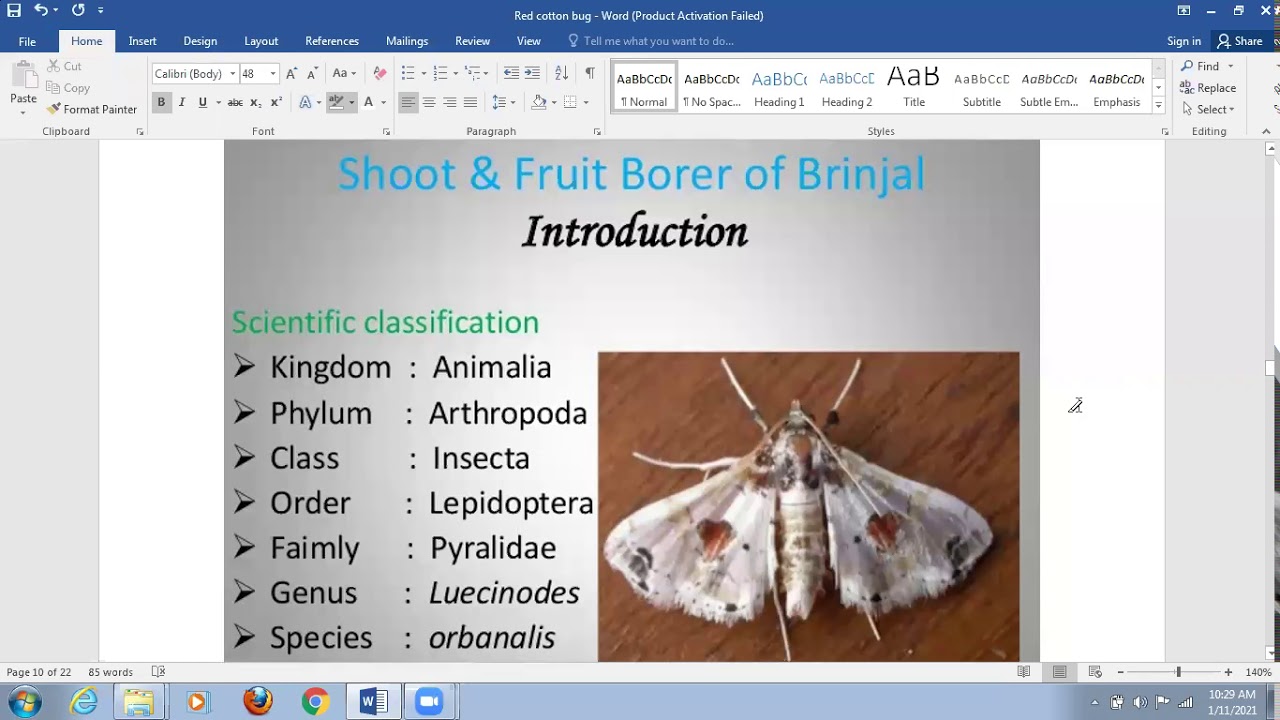Click the Save icon in title bar

pos(14,10)
